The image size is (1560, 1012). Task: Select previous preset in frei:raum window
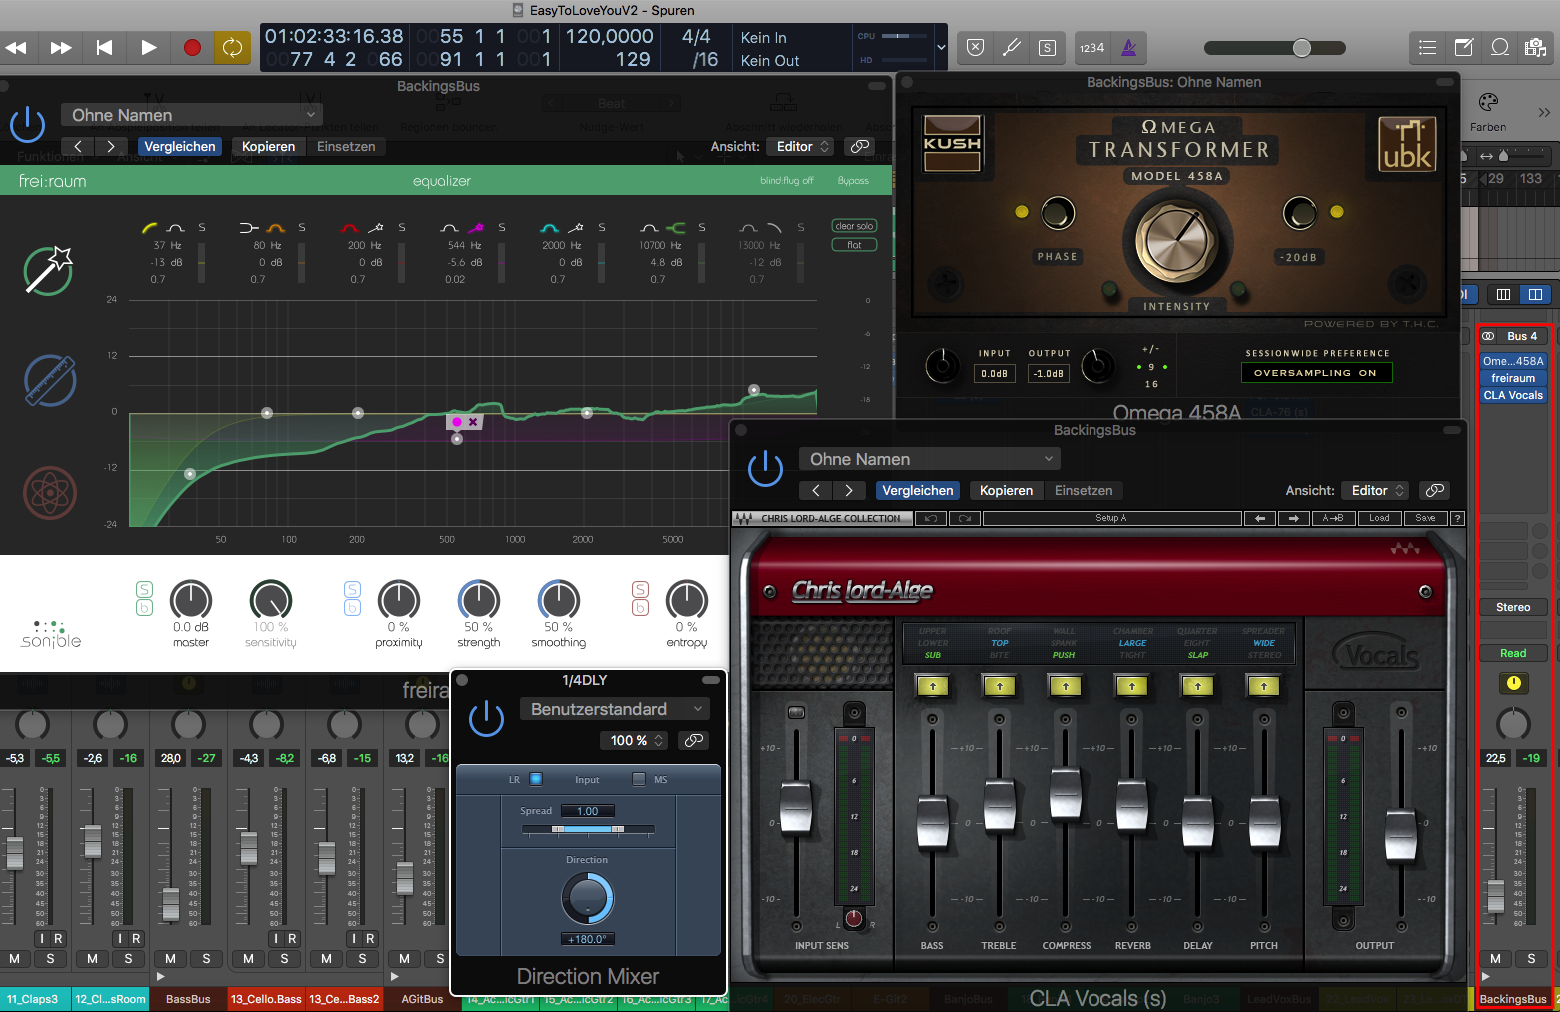[x=78, y=146]
